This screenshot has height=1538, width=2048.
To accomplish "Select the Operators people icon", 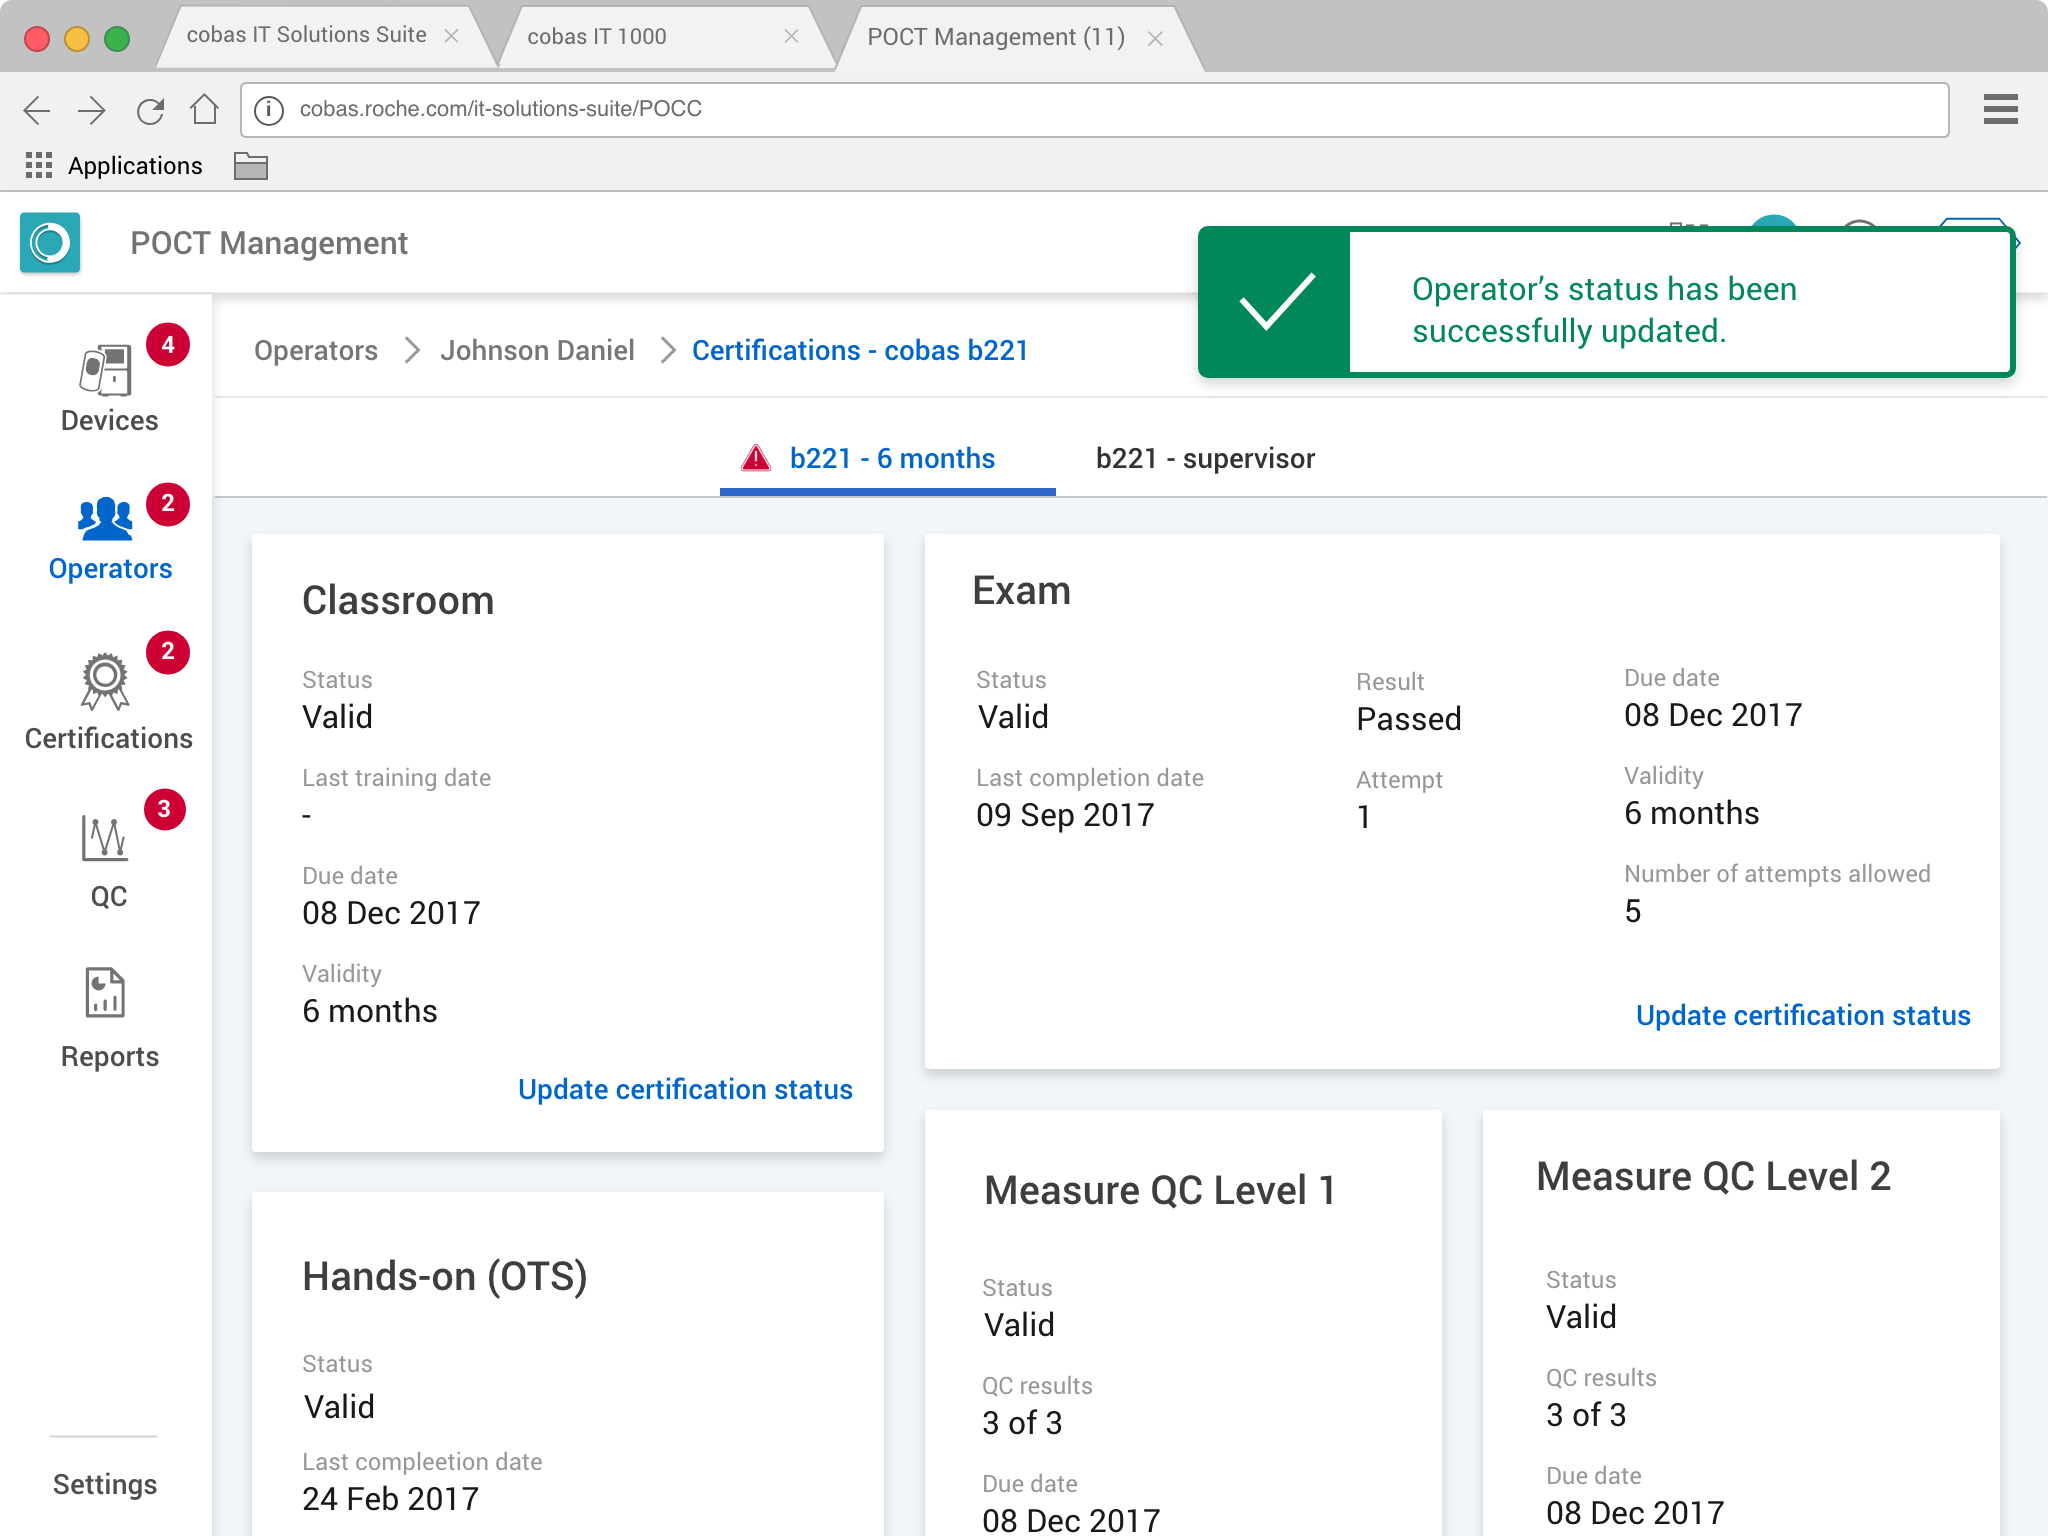I will [x=105, y=519].
